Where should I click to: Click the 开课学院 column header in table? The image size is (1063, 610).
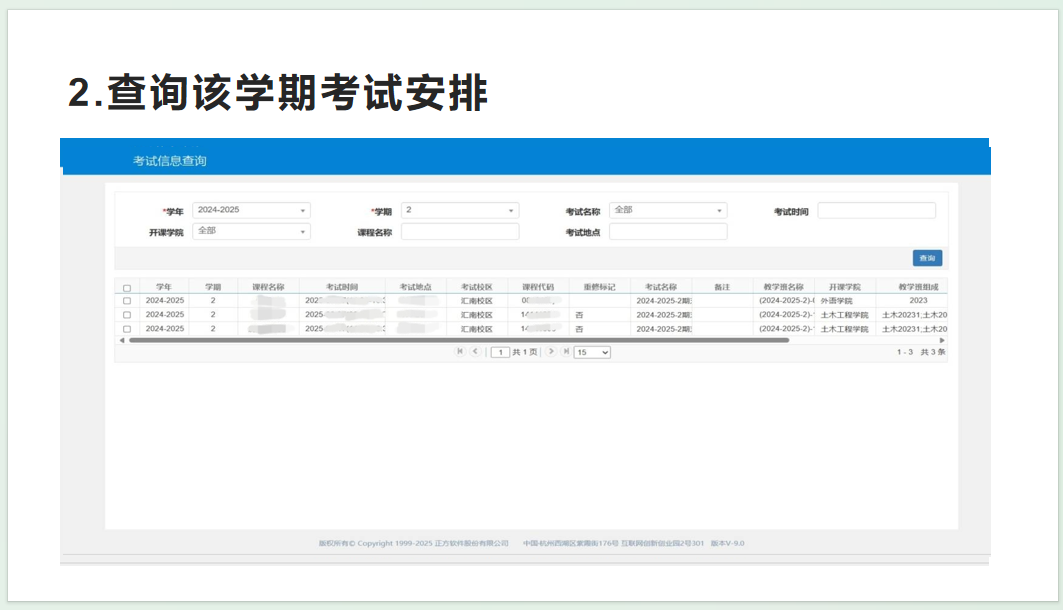(x=845, y=287)
